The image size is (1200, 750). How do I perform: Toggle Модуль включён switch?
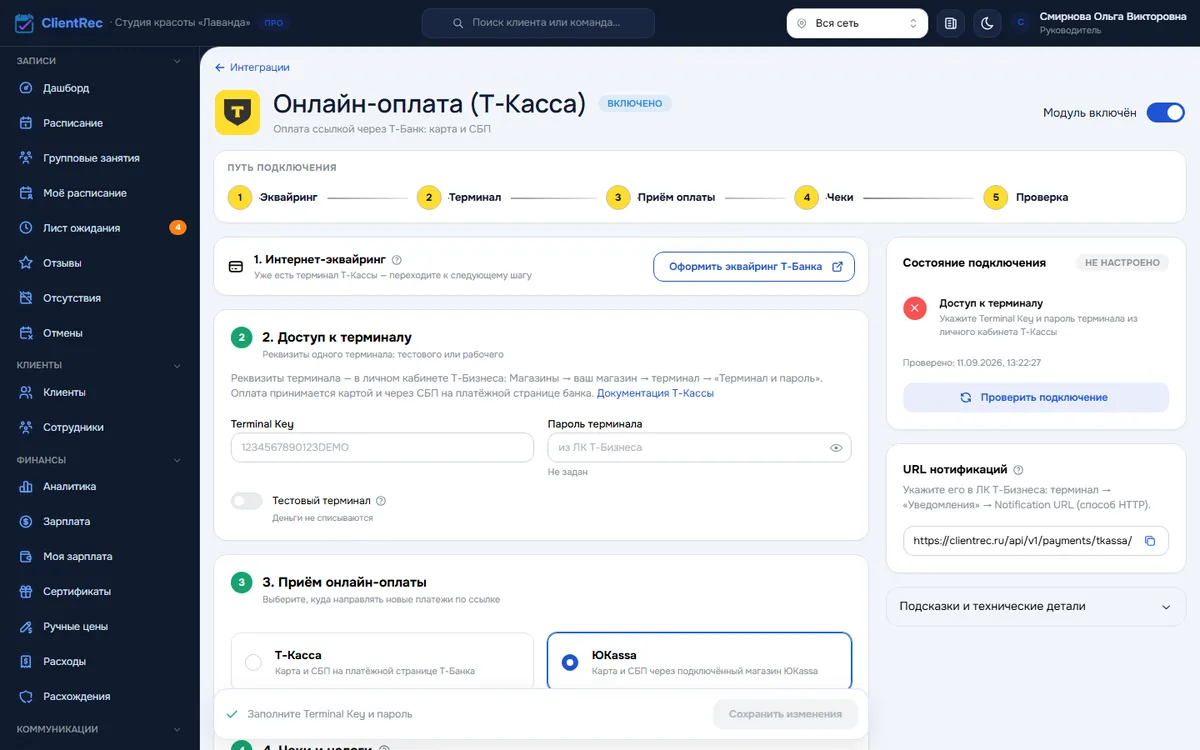point(1165,113)
